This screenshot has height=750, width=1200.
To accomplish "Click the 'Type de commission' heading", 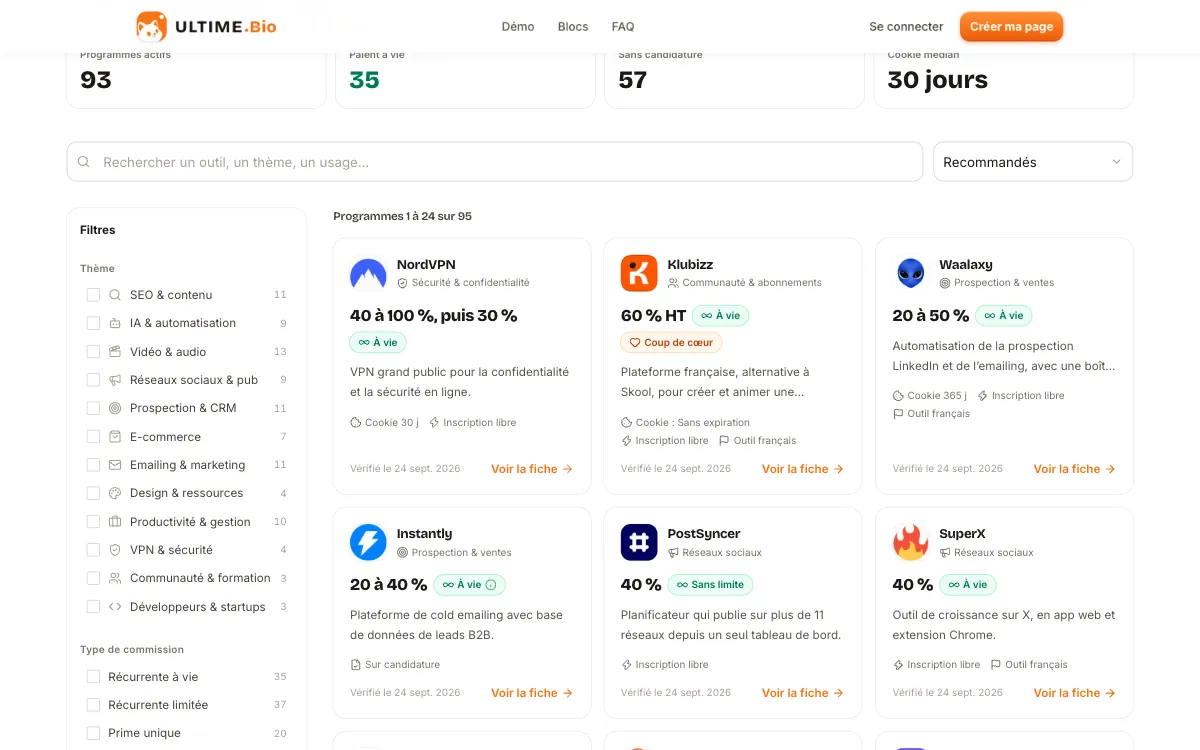I will [x=132, y=649].
